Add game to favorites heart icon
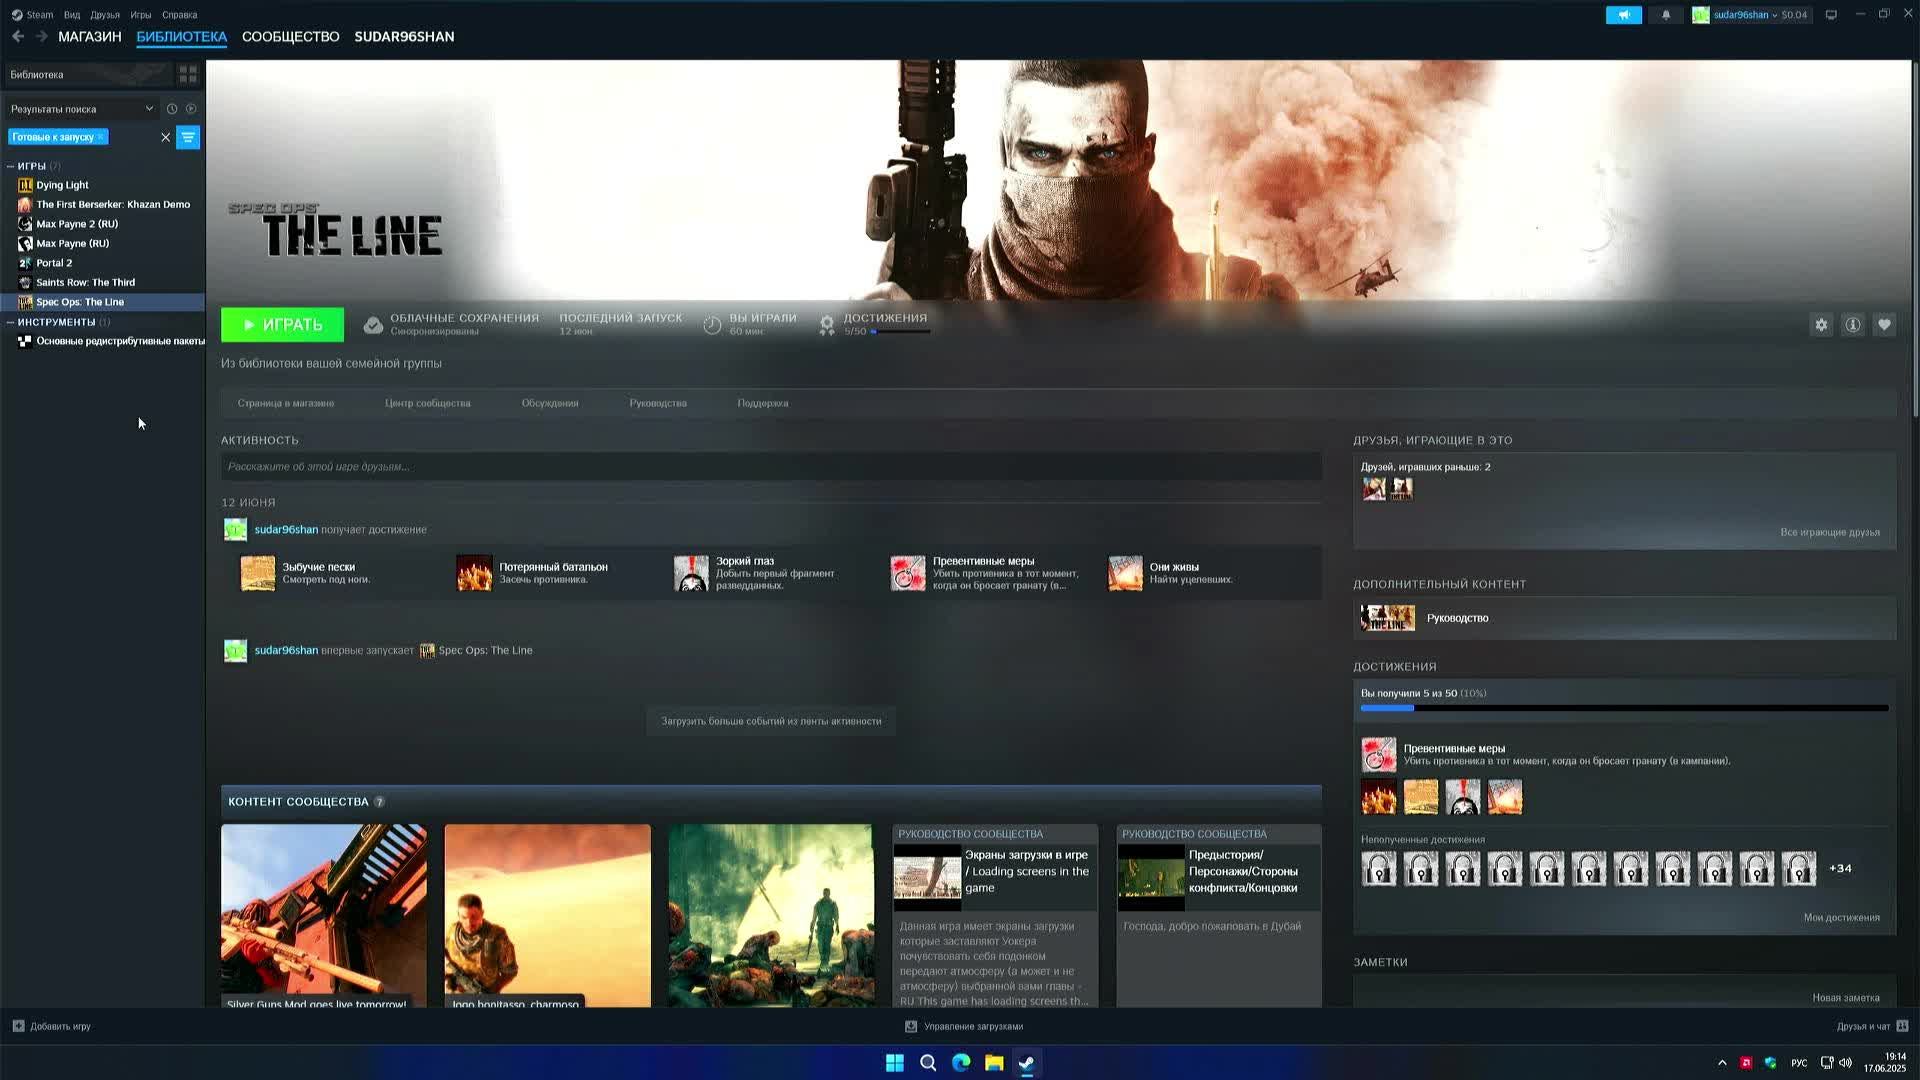This screenshot has width=1920, height=1080. 1884,325
